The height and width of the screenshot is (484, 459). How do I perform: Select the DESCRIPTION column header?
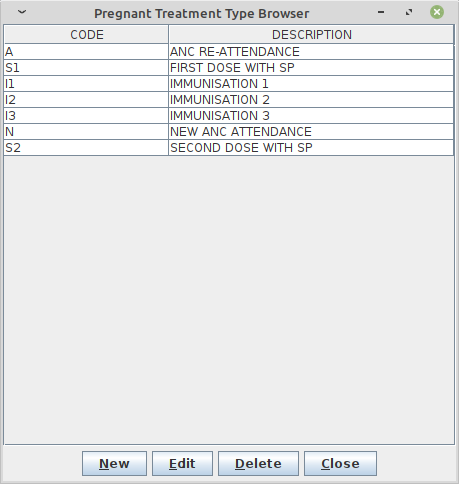tap(311, 35)
